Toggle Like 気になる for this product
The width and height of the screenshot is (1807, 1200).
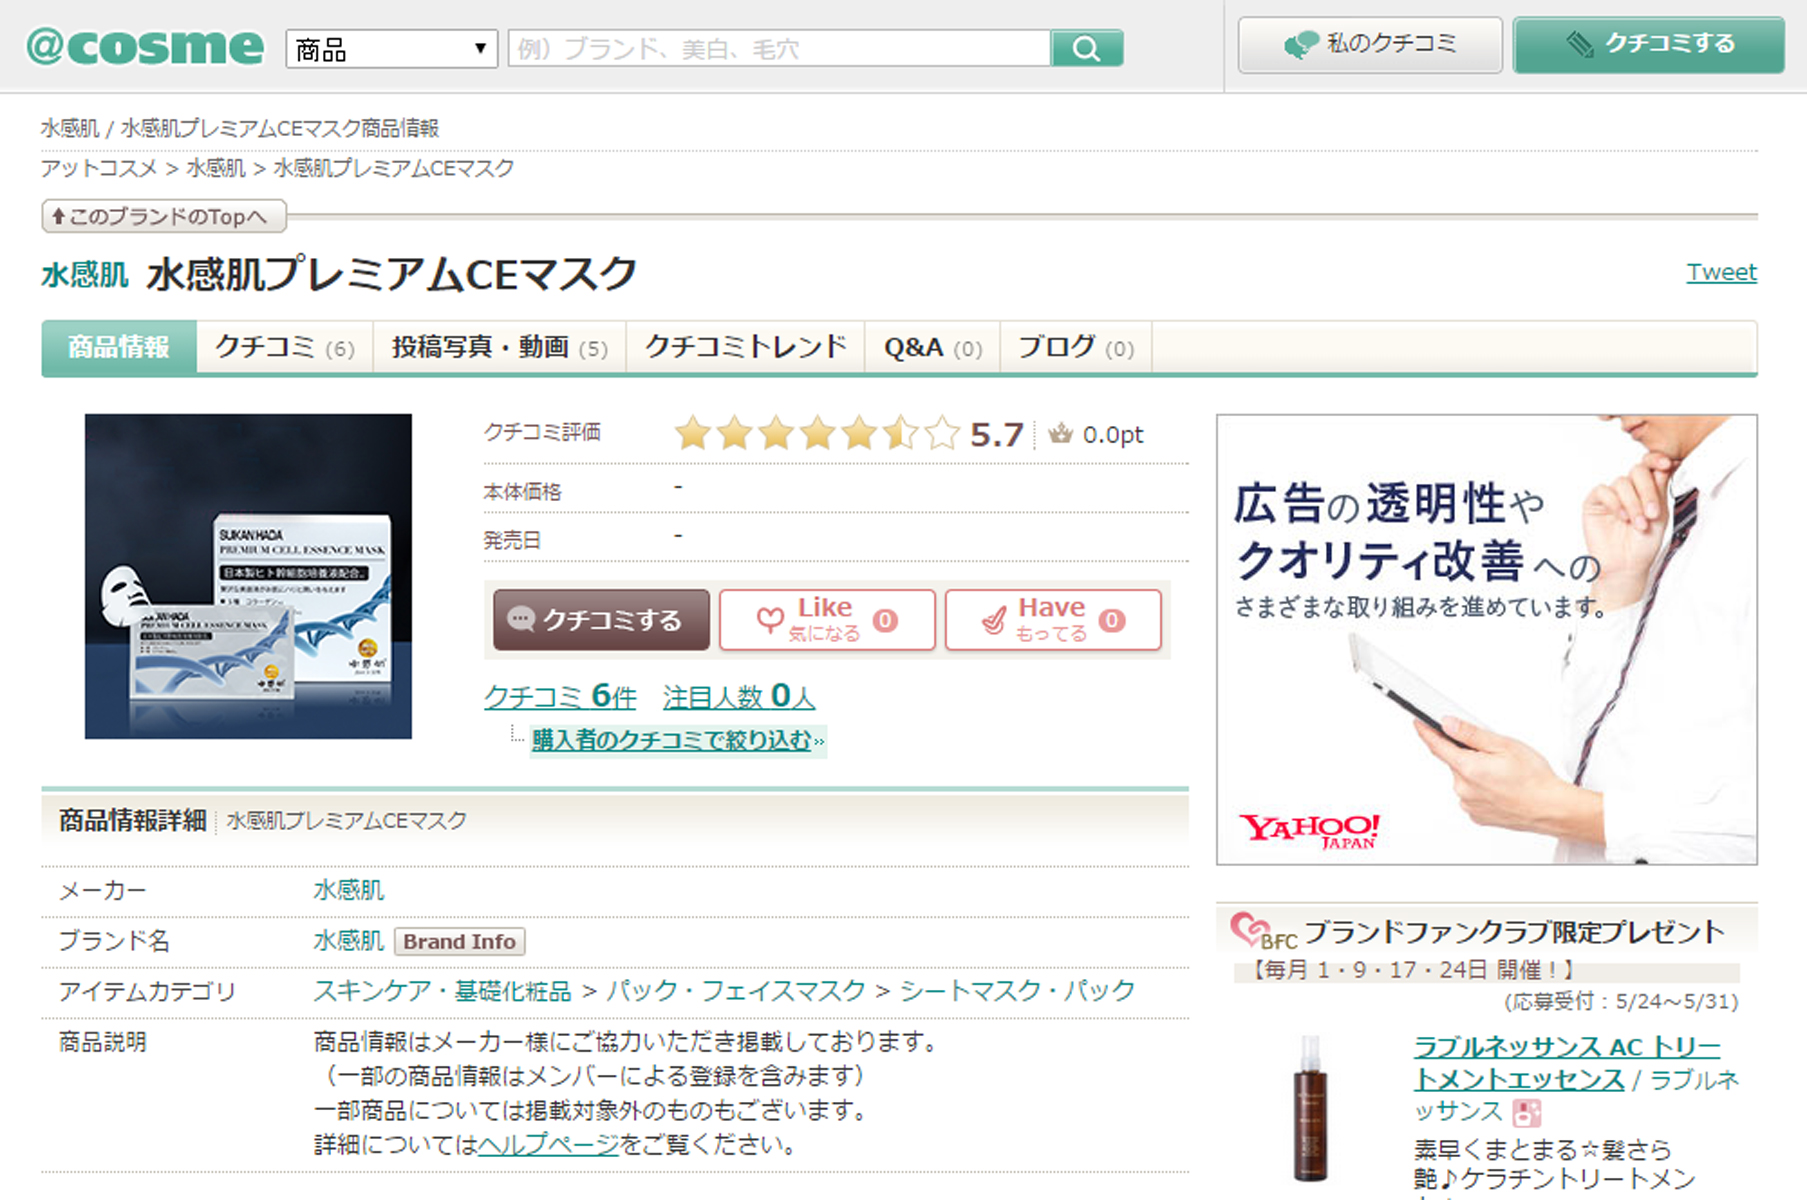point(826,620)
